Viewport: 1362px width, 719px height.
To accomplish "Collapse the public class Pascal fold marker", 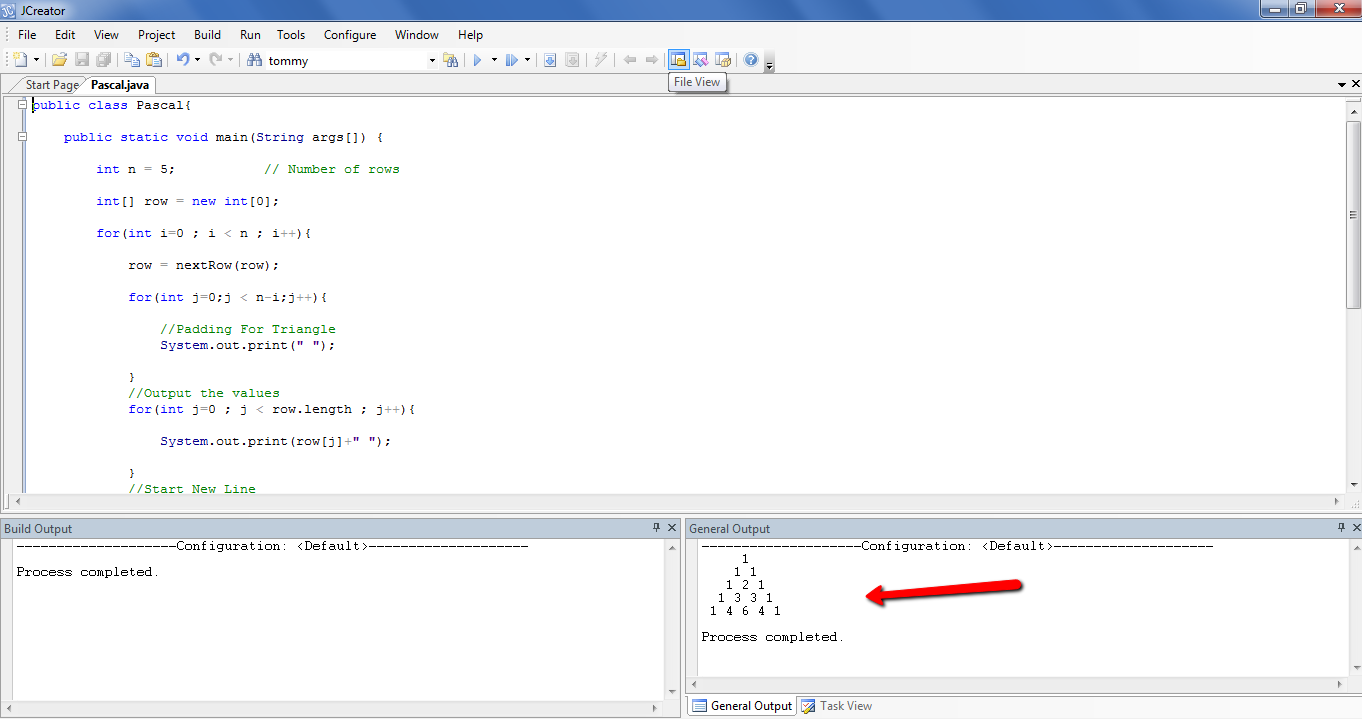I will click(22, 105).
